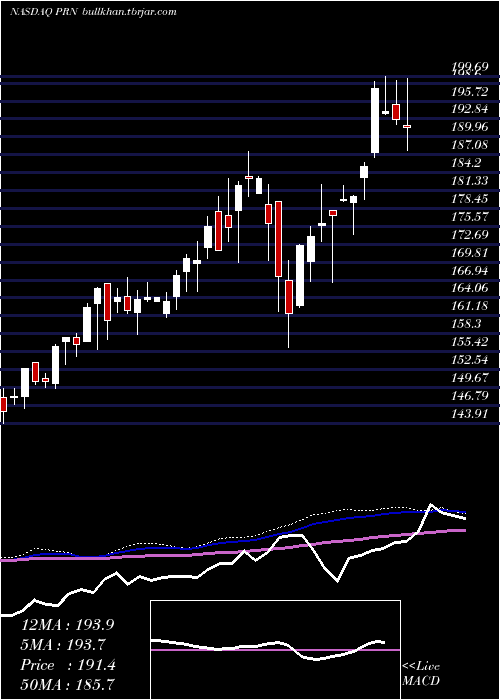500x700 pixels.
Task: Click the 5MA : 193.7 readout
Action: coord(64,645)
